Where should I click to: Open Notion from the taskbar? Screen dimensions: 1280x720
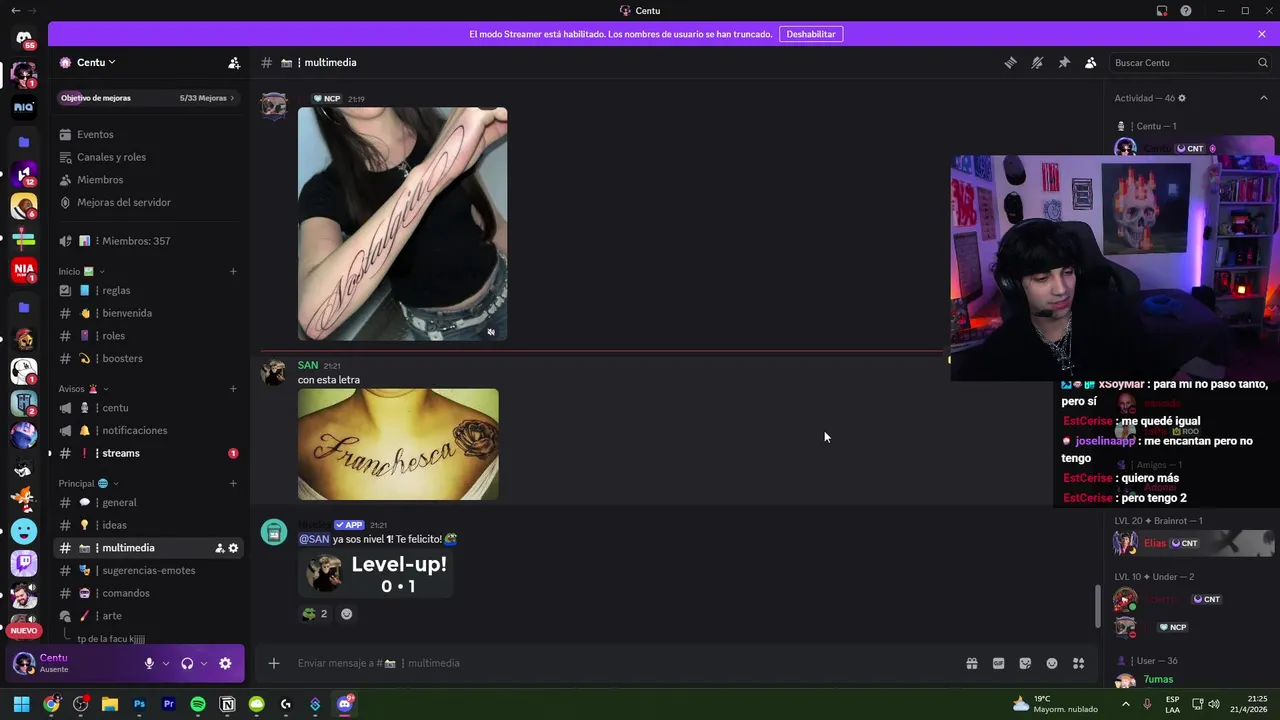227,704
